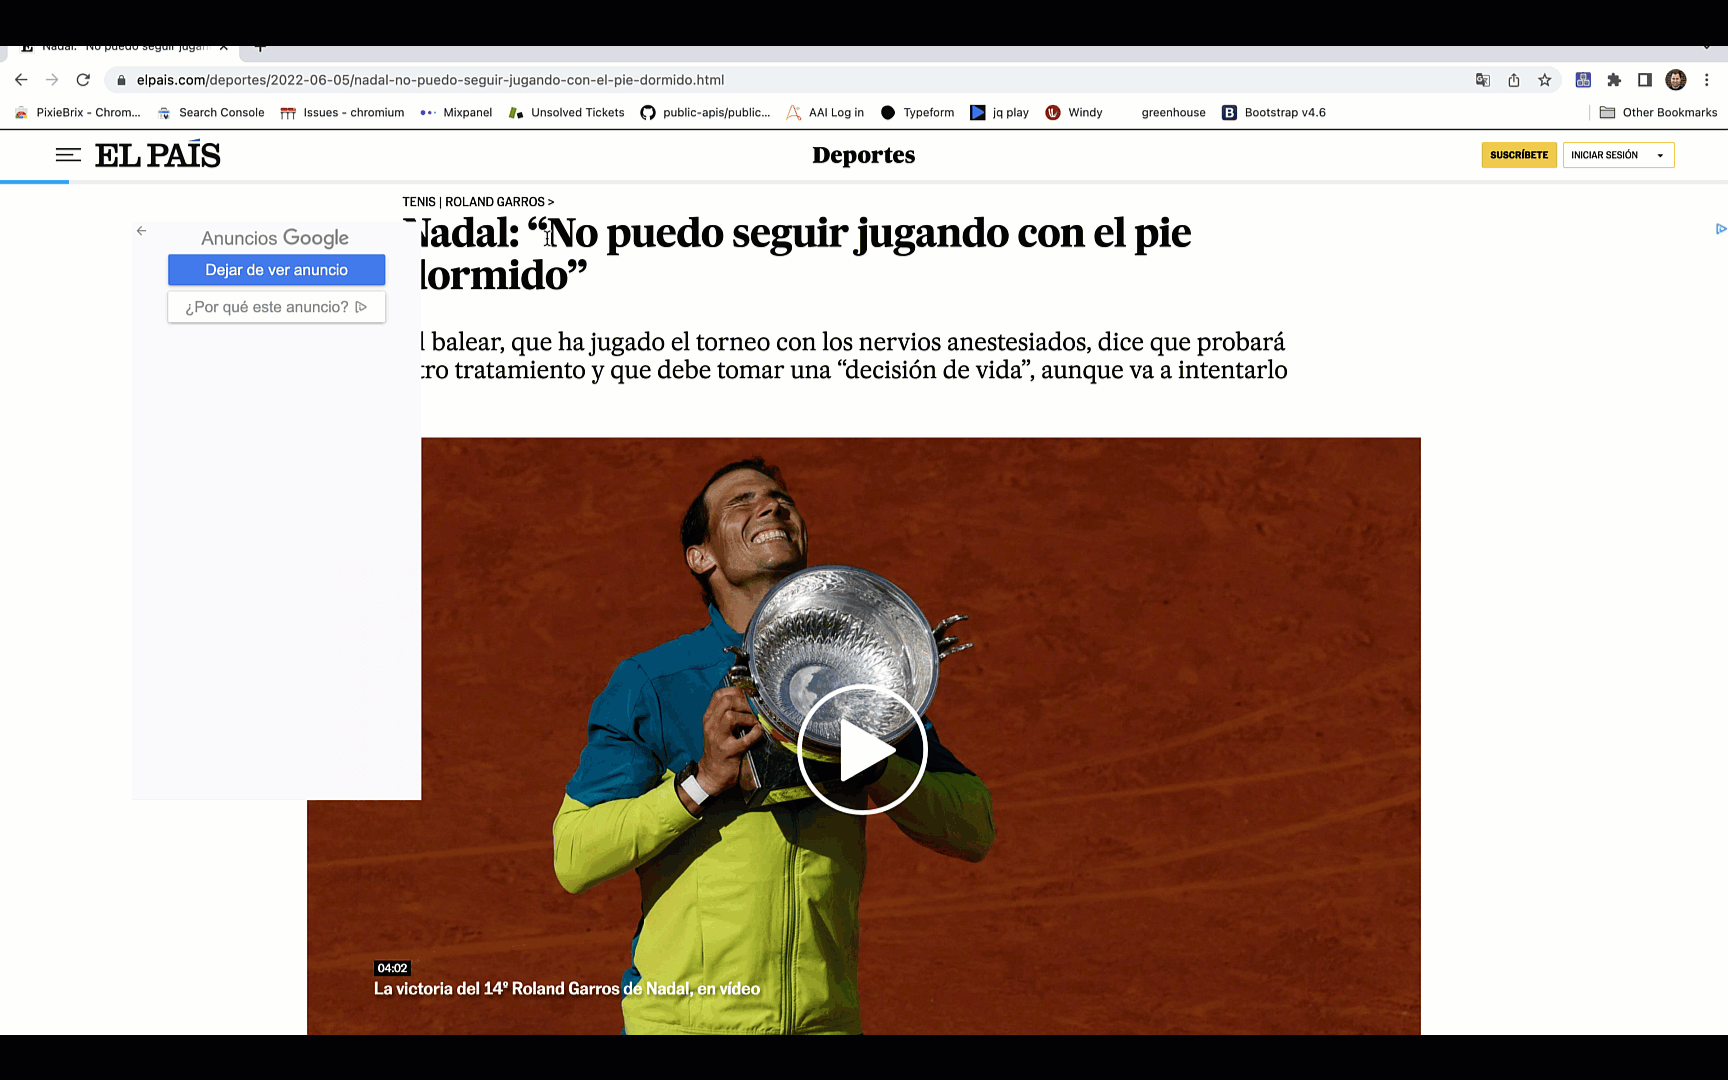This screenshot has width=1728, height=1080.
Task: Open the El País hamburger menu
Action: pos(68,155)
